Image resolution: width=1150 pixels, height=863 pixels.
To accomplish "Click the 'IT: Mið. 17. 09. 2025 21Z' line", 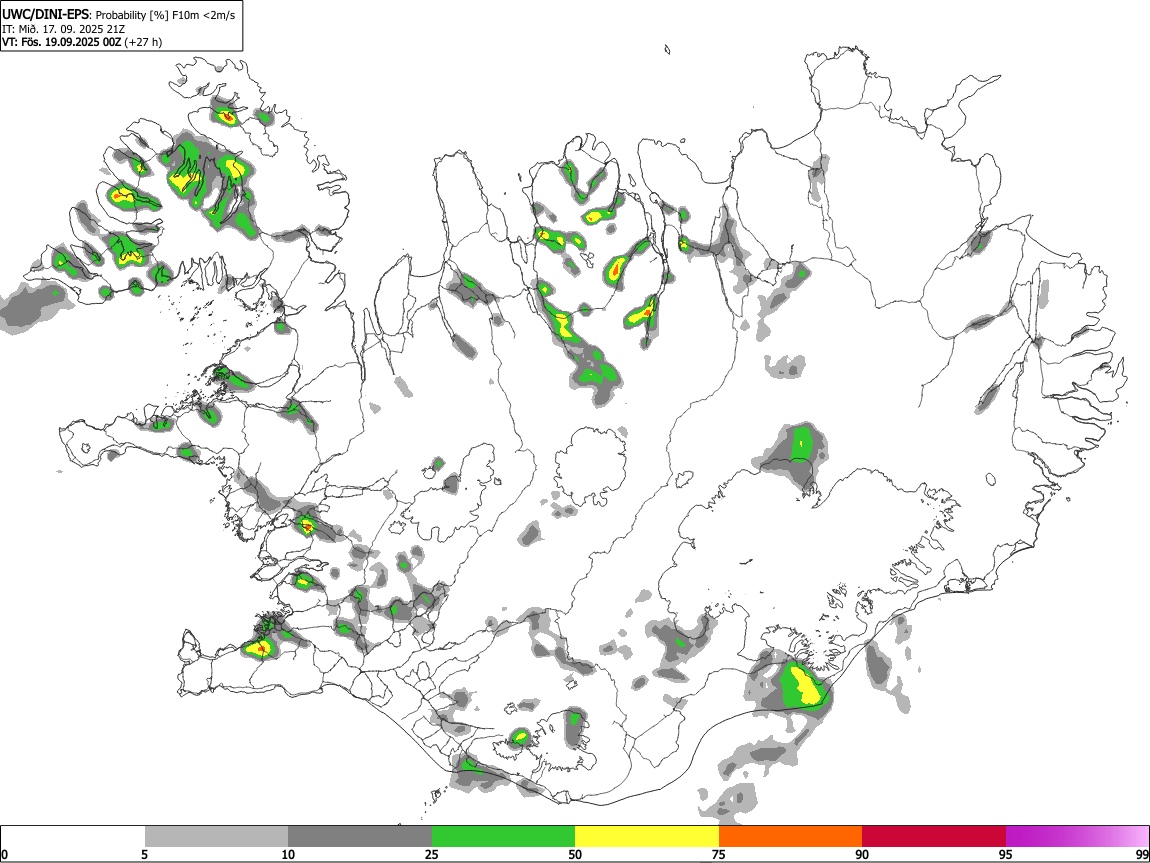I will [x=63, y=29].
